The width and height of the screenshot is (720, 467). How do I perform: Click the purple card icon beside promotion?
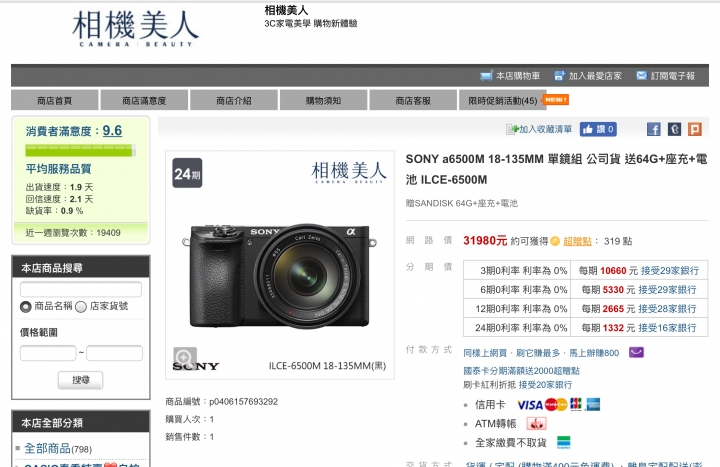coord(636,353)
